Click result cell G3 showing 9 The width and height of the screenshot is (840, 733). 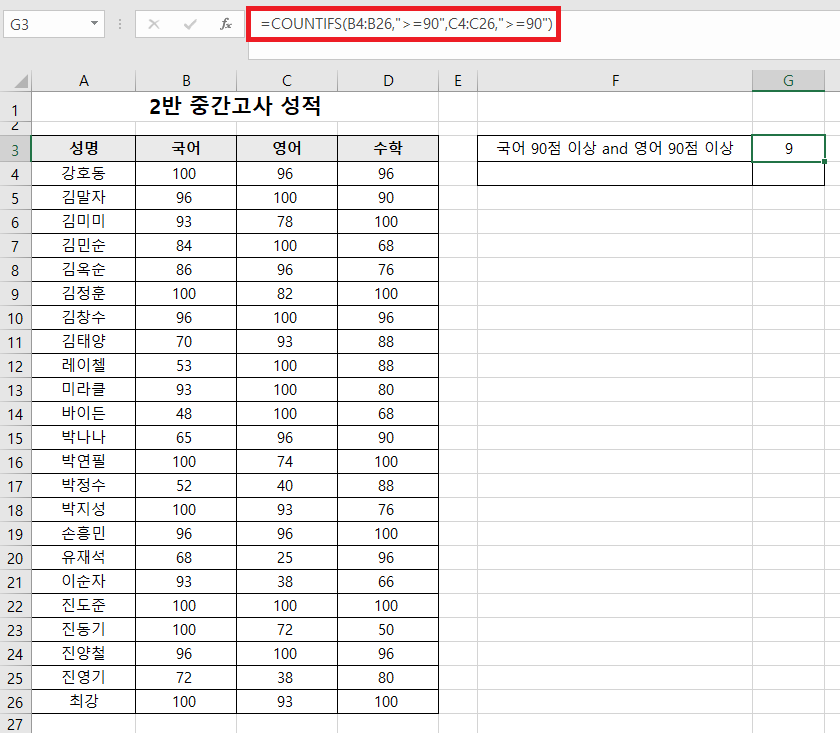coord(788,148)
